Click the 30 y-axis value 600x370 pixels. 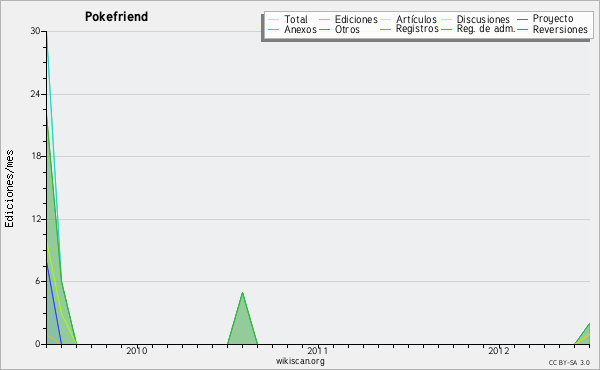pyautogui.click(x=35, y=31)
